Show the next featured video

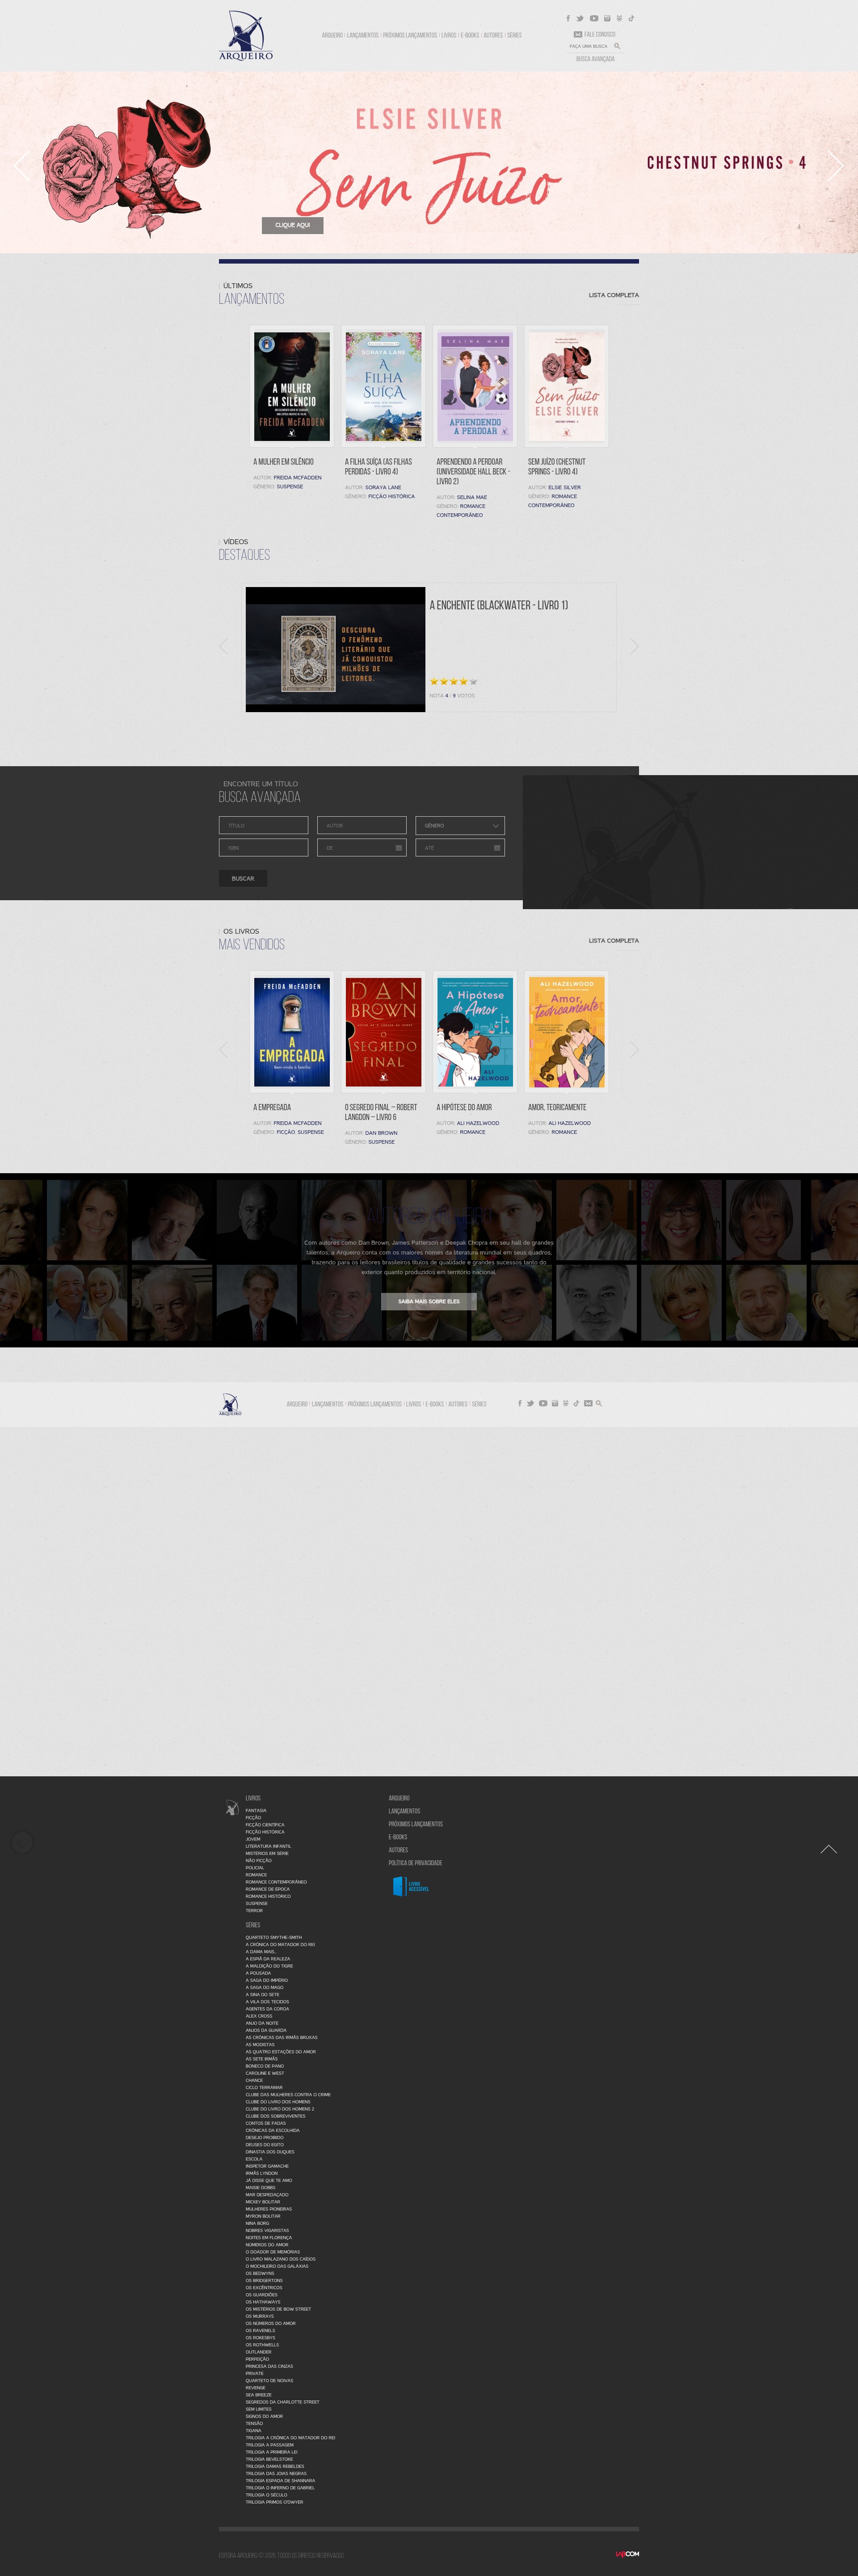click(x=634, y=647)
